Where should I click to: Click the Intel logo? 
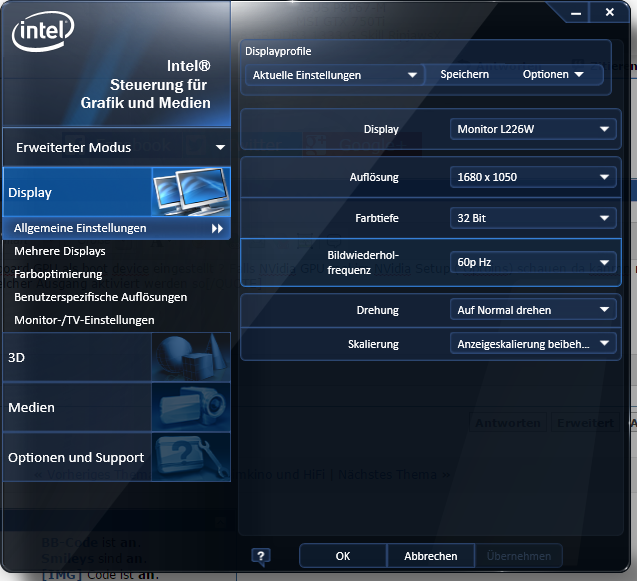pyautogui.click(x=43, y=31)
